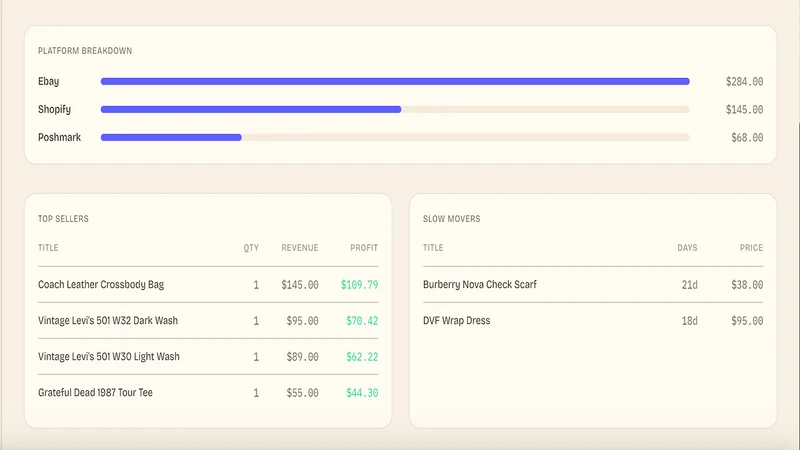800x450 pixels.
Task: Click the $68.00 Poshmark total
Action: [x=747, y=137]
